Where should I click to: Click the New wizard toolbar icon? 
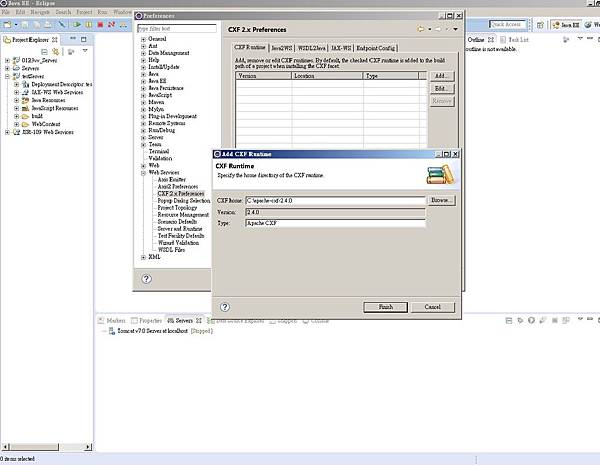point(7,25)
